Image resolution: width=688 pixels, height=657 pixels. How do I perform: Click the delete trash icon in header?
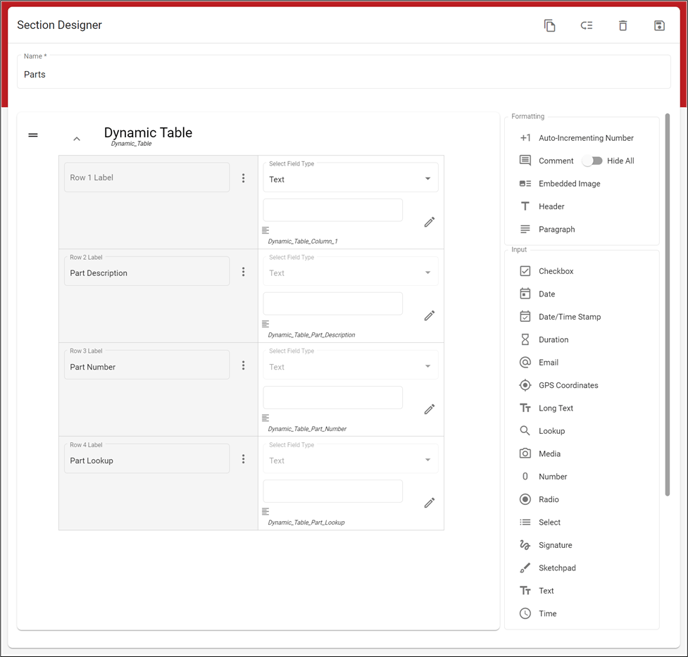click(x=623, y=25)
